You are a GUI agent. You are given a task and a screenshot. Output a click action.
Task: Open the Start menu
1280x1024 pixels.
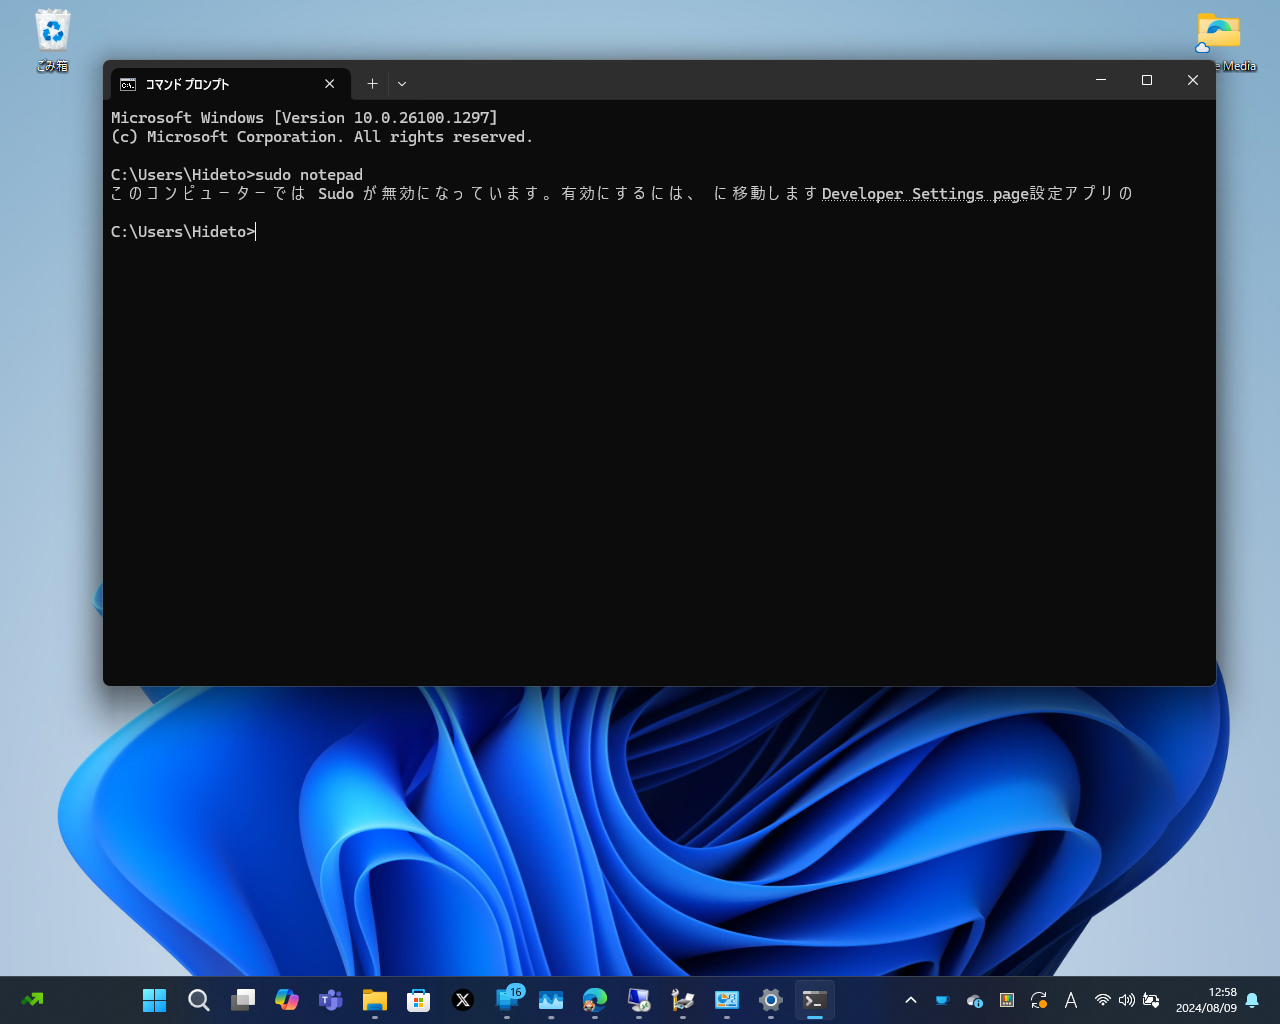pos(154,999)
